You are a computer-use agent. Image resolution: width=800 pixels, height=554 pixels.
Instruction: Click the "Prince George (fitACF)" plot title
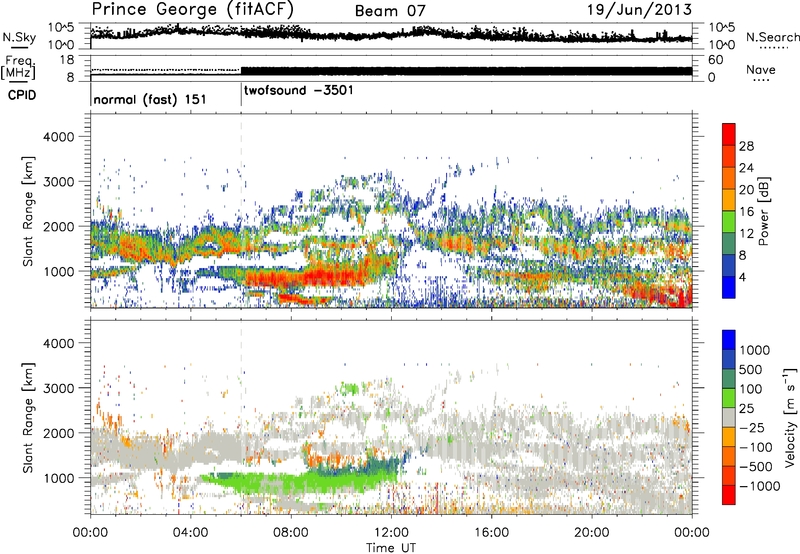(192, 9)
